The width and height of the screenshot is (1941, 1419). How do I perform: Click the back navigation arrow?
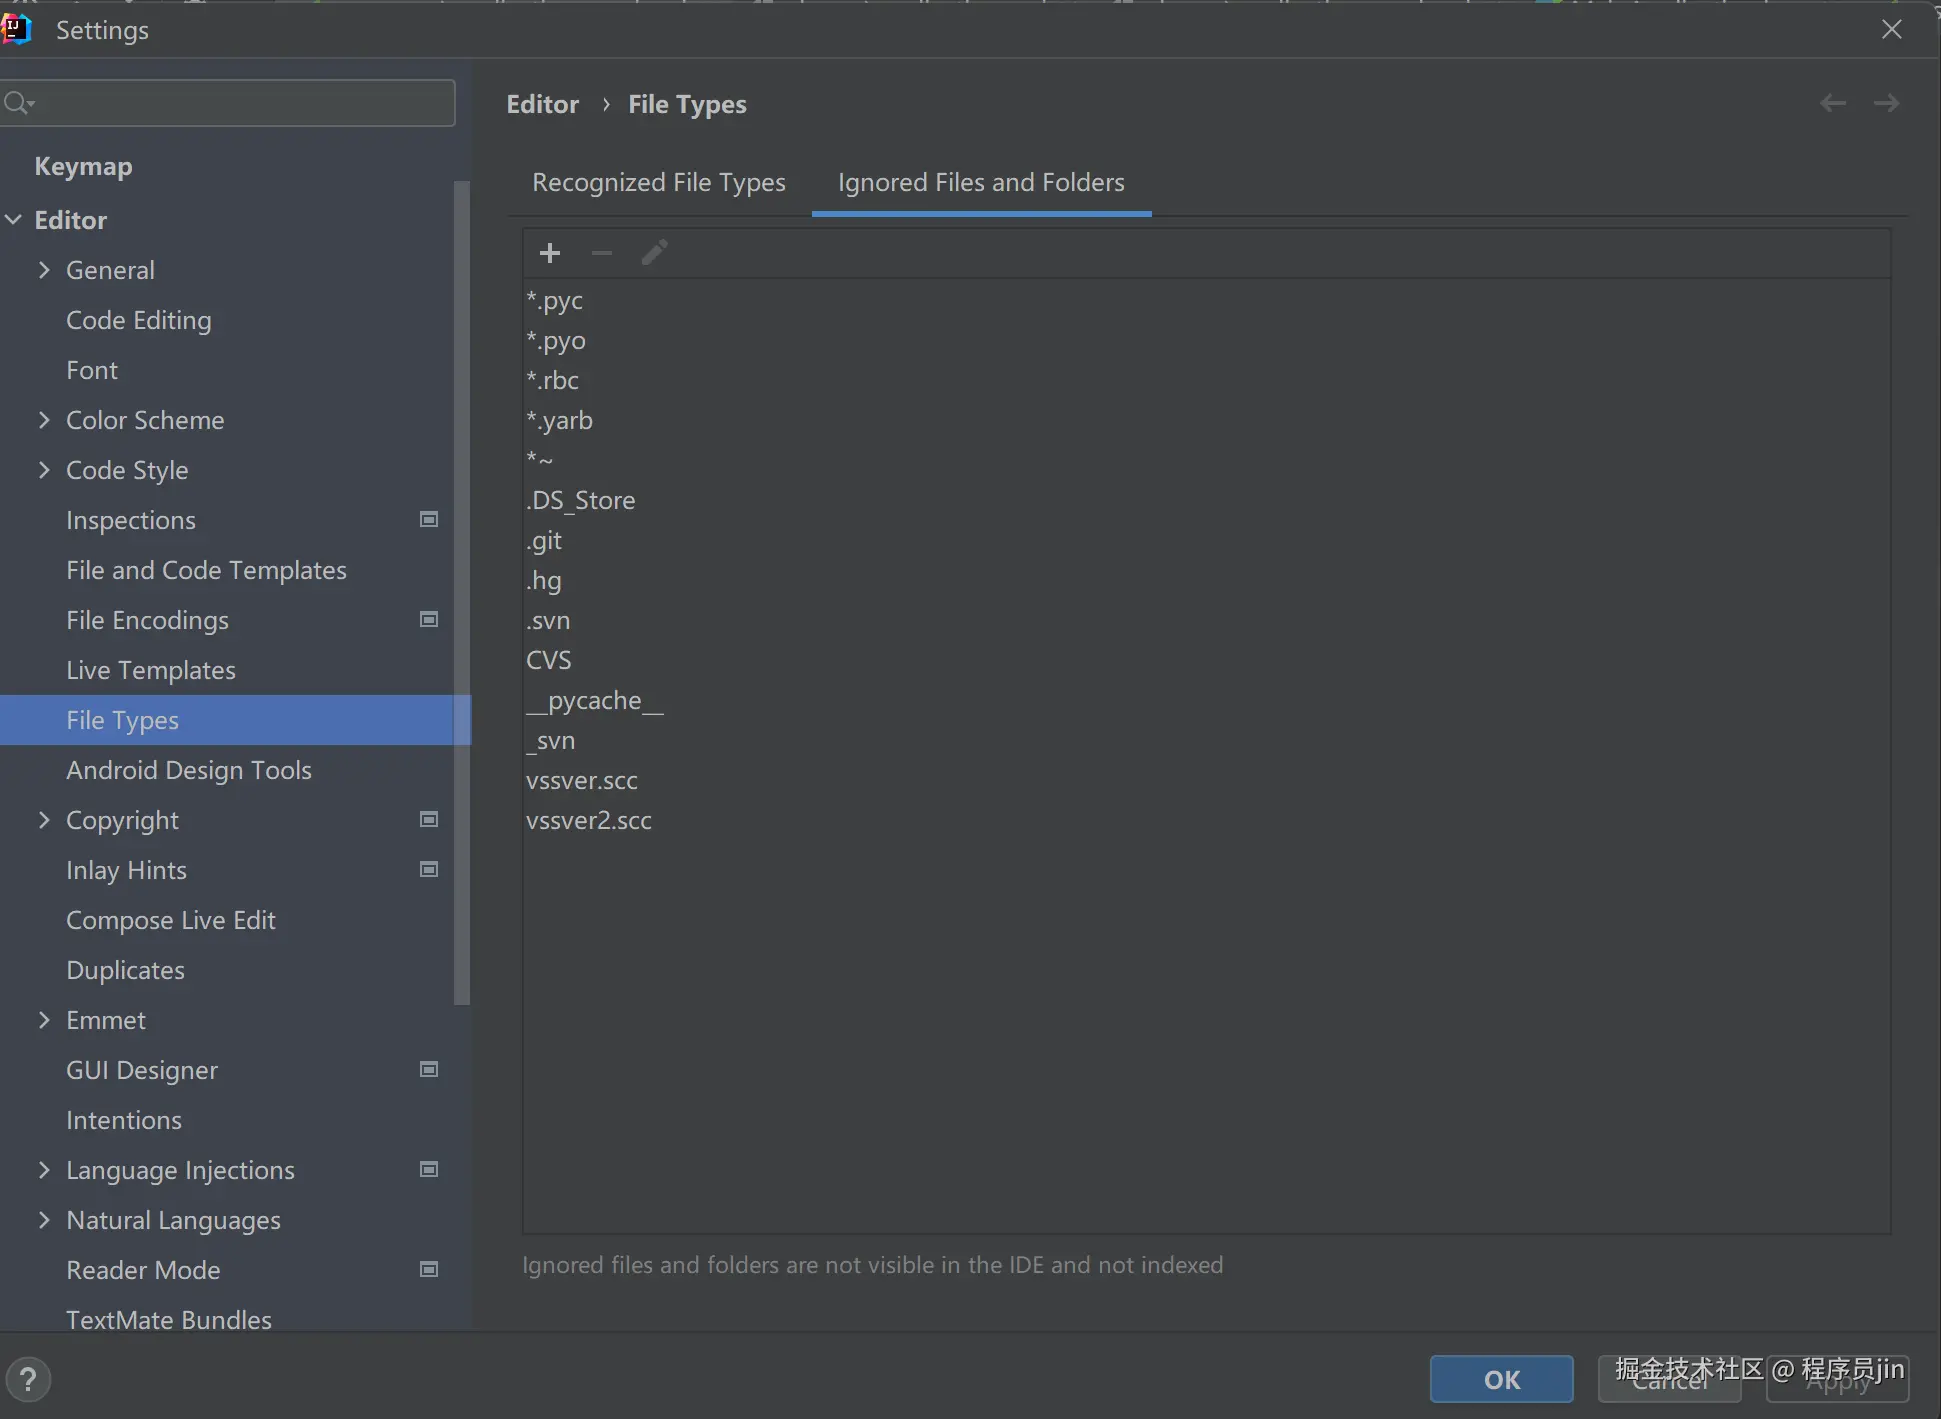[1832, 103]
